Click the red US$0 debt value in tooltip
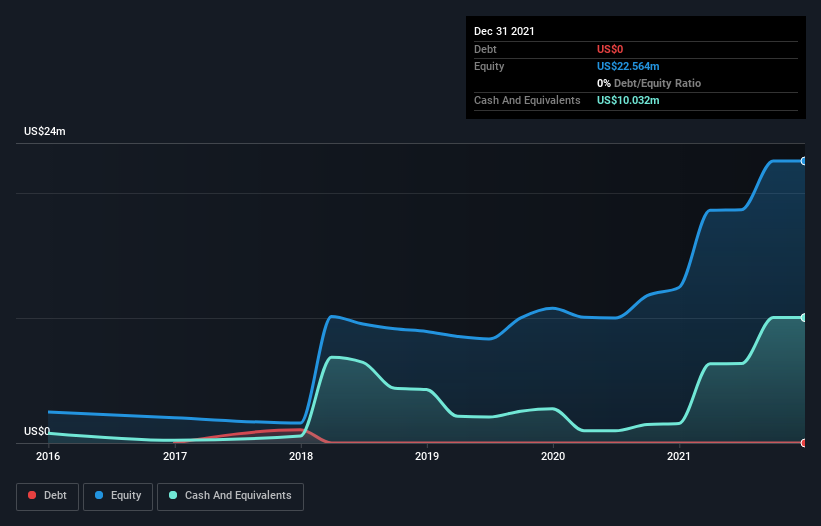The width and height of the screenshot is (821, 526). coord(610,49)
